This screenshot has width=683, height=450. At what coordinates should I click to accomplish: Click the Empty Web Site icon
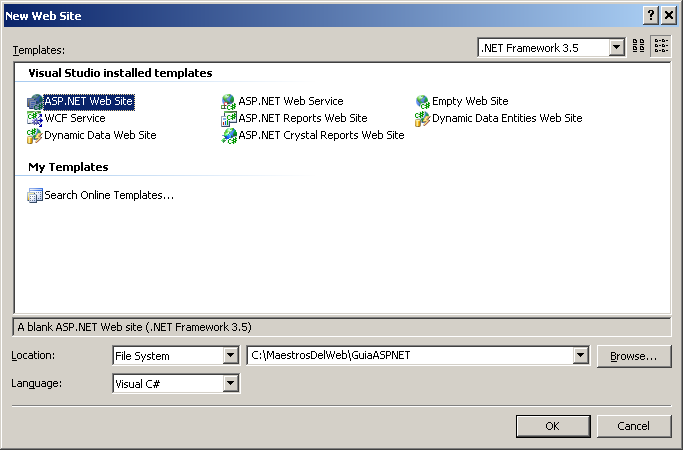pyautogui.click(x=423, y=102)
